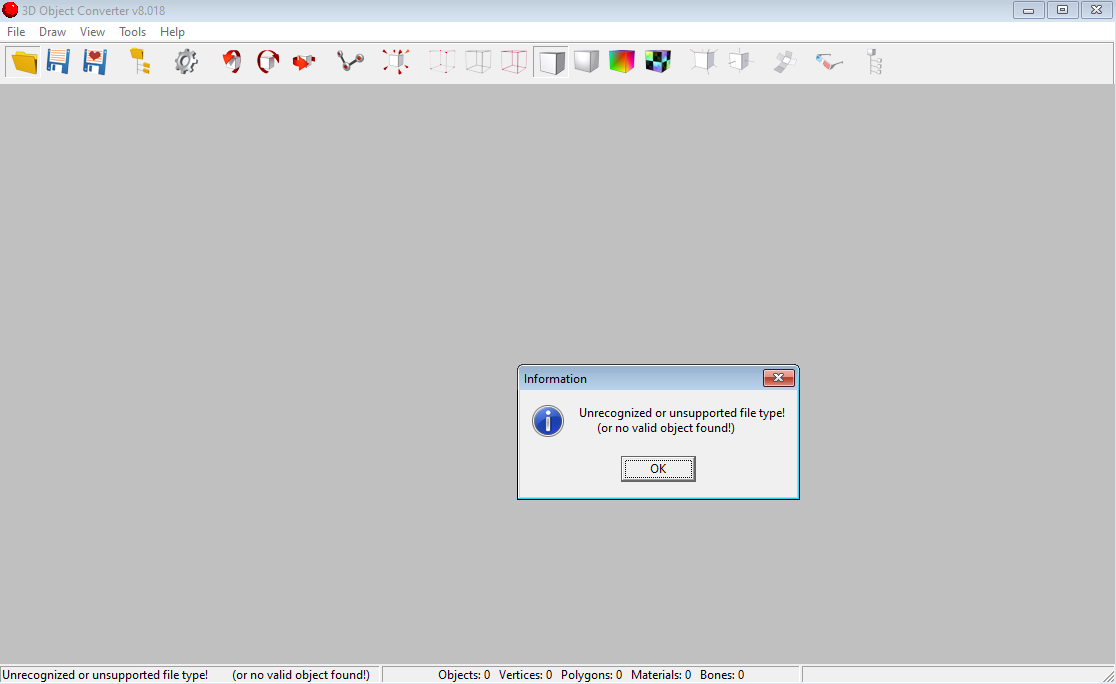Screen dimensions: 1116x684
Task: Click the cube with red radiating points icon
Action: click(x=396, y=62)
